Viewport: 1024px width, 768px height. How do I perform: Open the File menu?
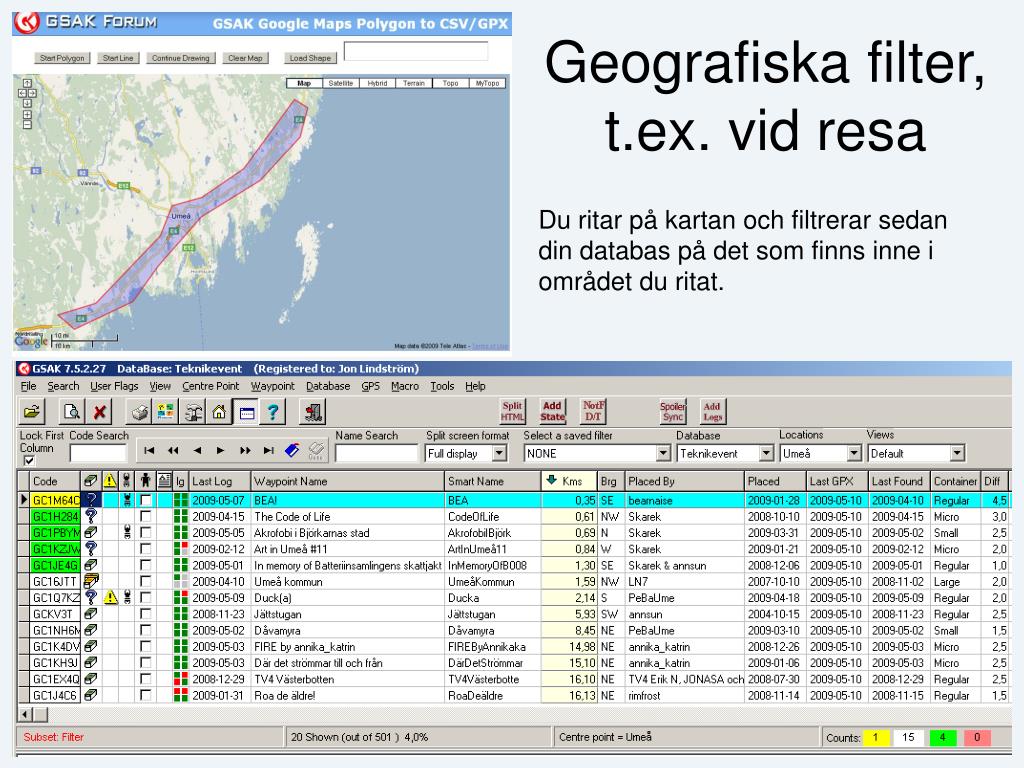pyautogui.click(x=29, y=386)
